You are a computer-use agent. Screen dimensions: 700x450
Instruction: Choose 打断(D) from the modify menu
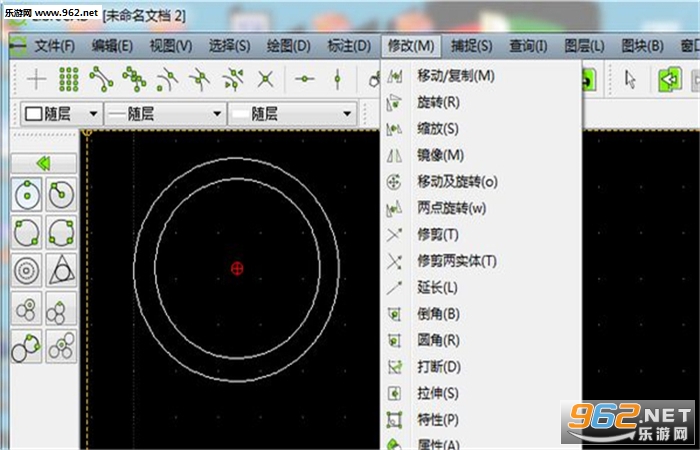pos(481,367)
